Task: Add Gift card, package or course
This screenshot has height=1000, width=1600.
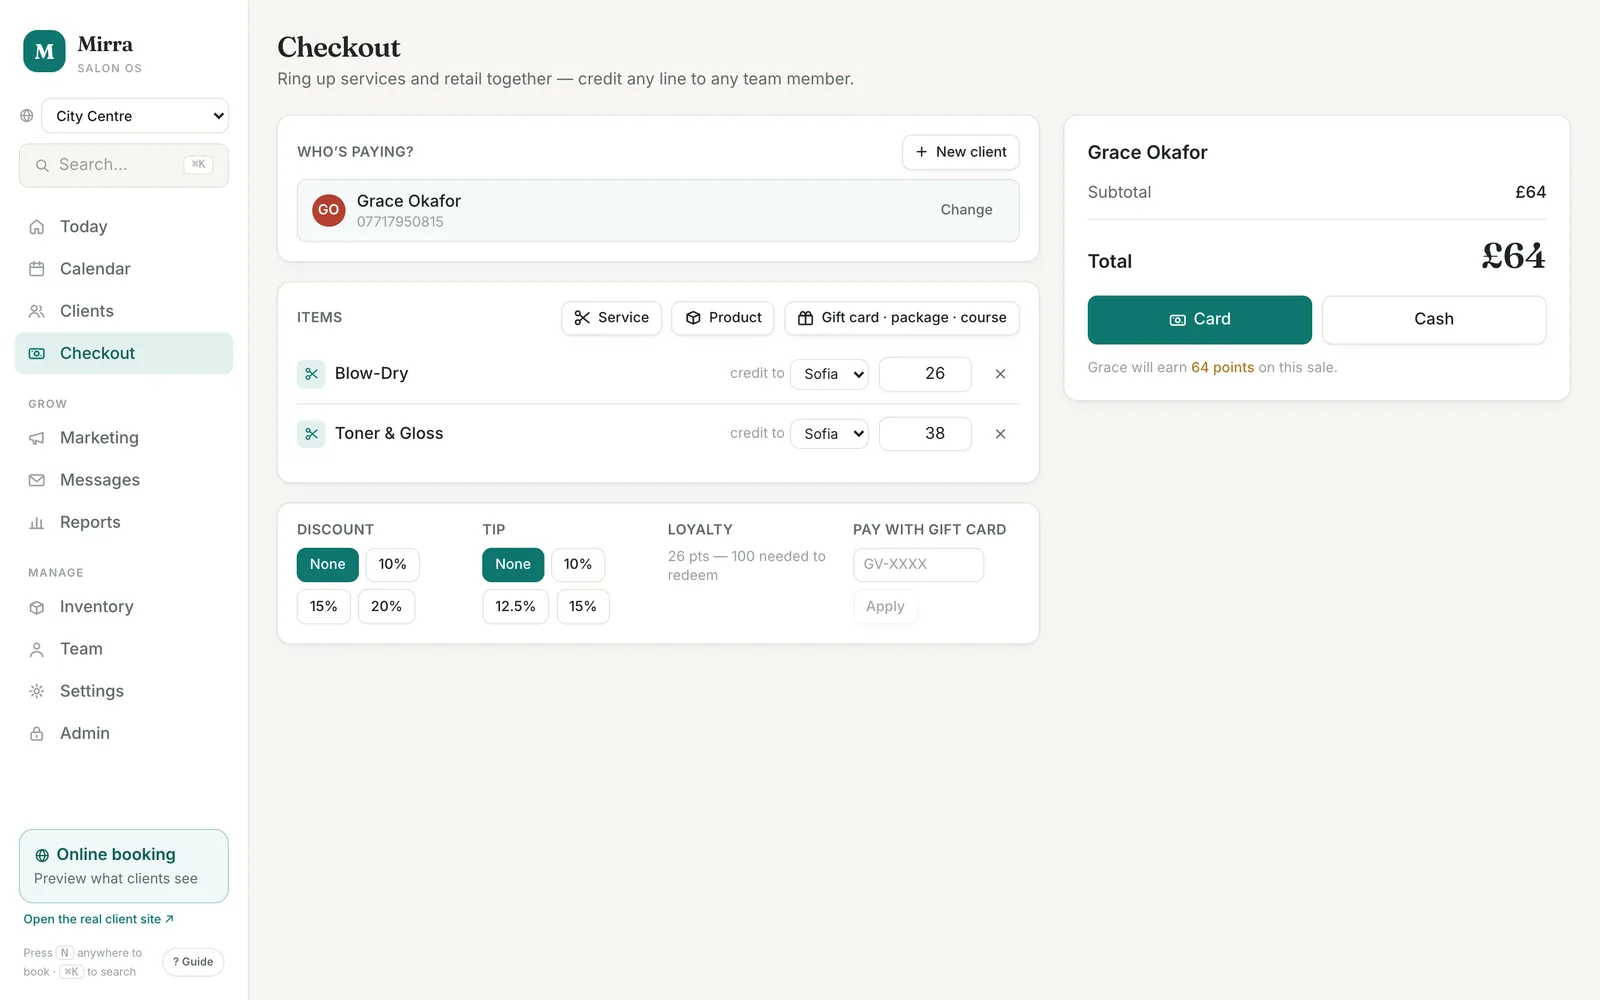Action: click(902, 318)
